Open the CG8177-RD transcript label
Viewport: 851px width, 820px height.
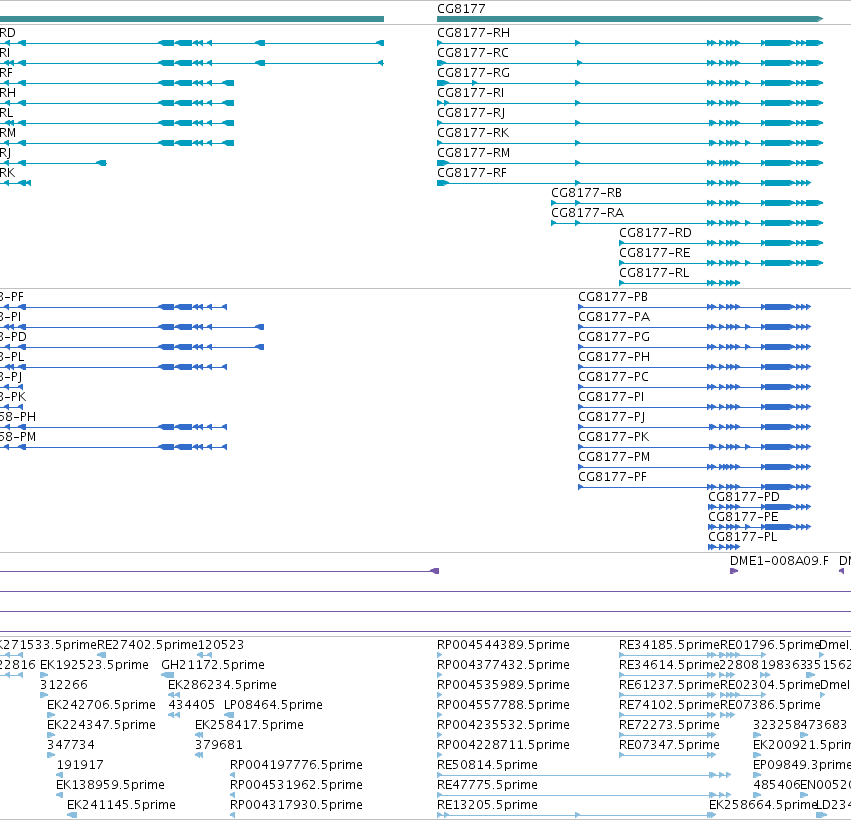[x=656, y=233]
